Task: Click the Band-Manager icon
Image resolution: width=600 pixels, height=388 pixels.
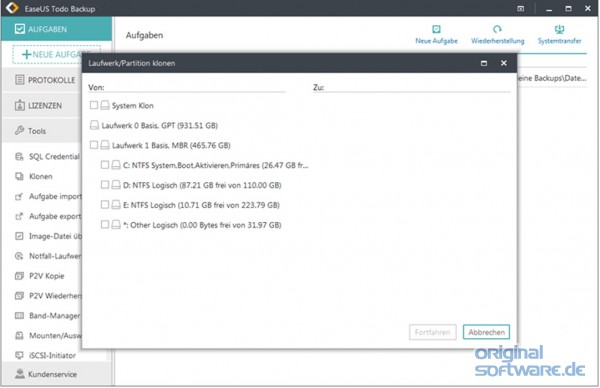Action: tap(19, 316)
